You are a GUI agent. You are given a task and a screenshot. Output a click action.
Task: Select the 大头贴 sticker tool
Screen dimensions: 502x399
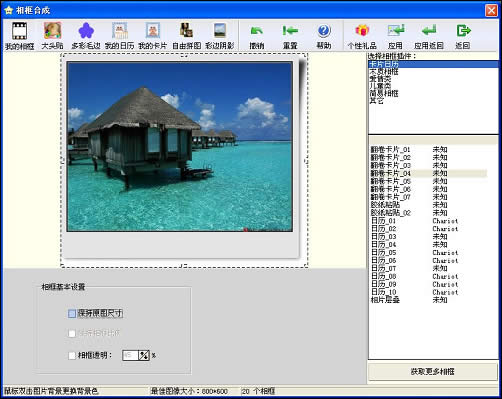point(53,30)
